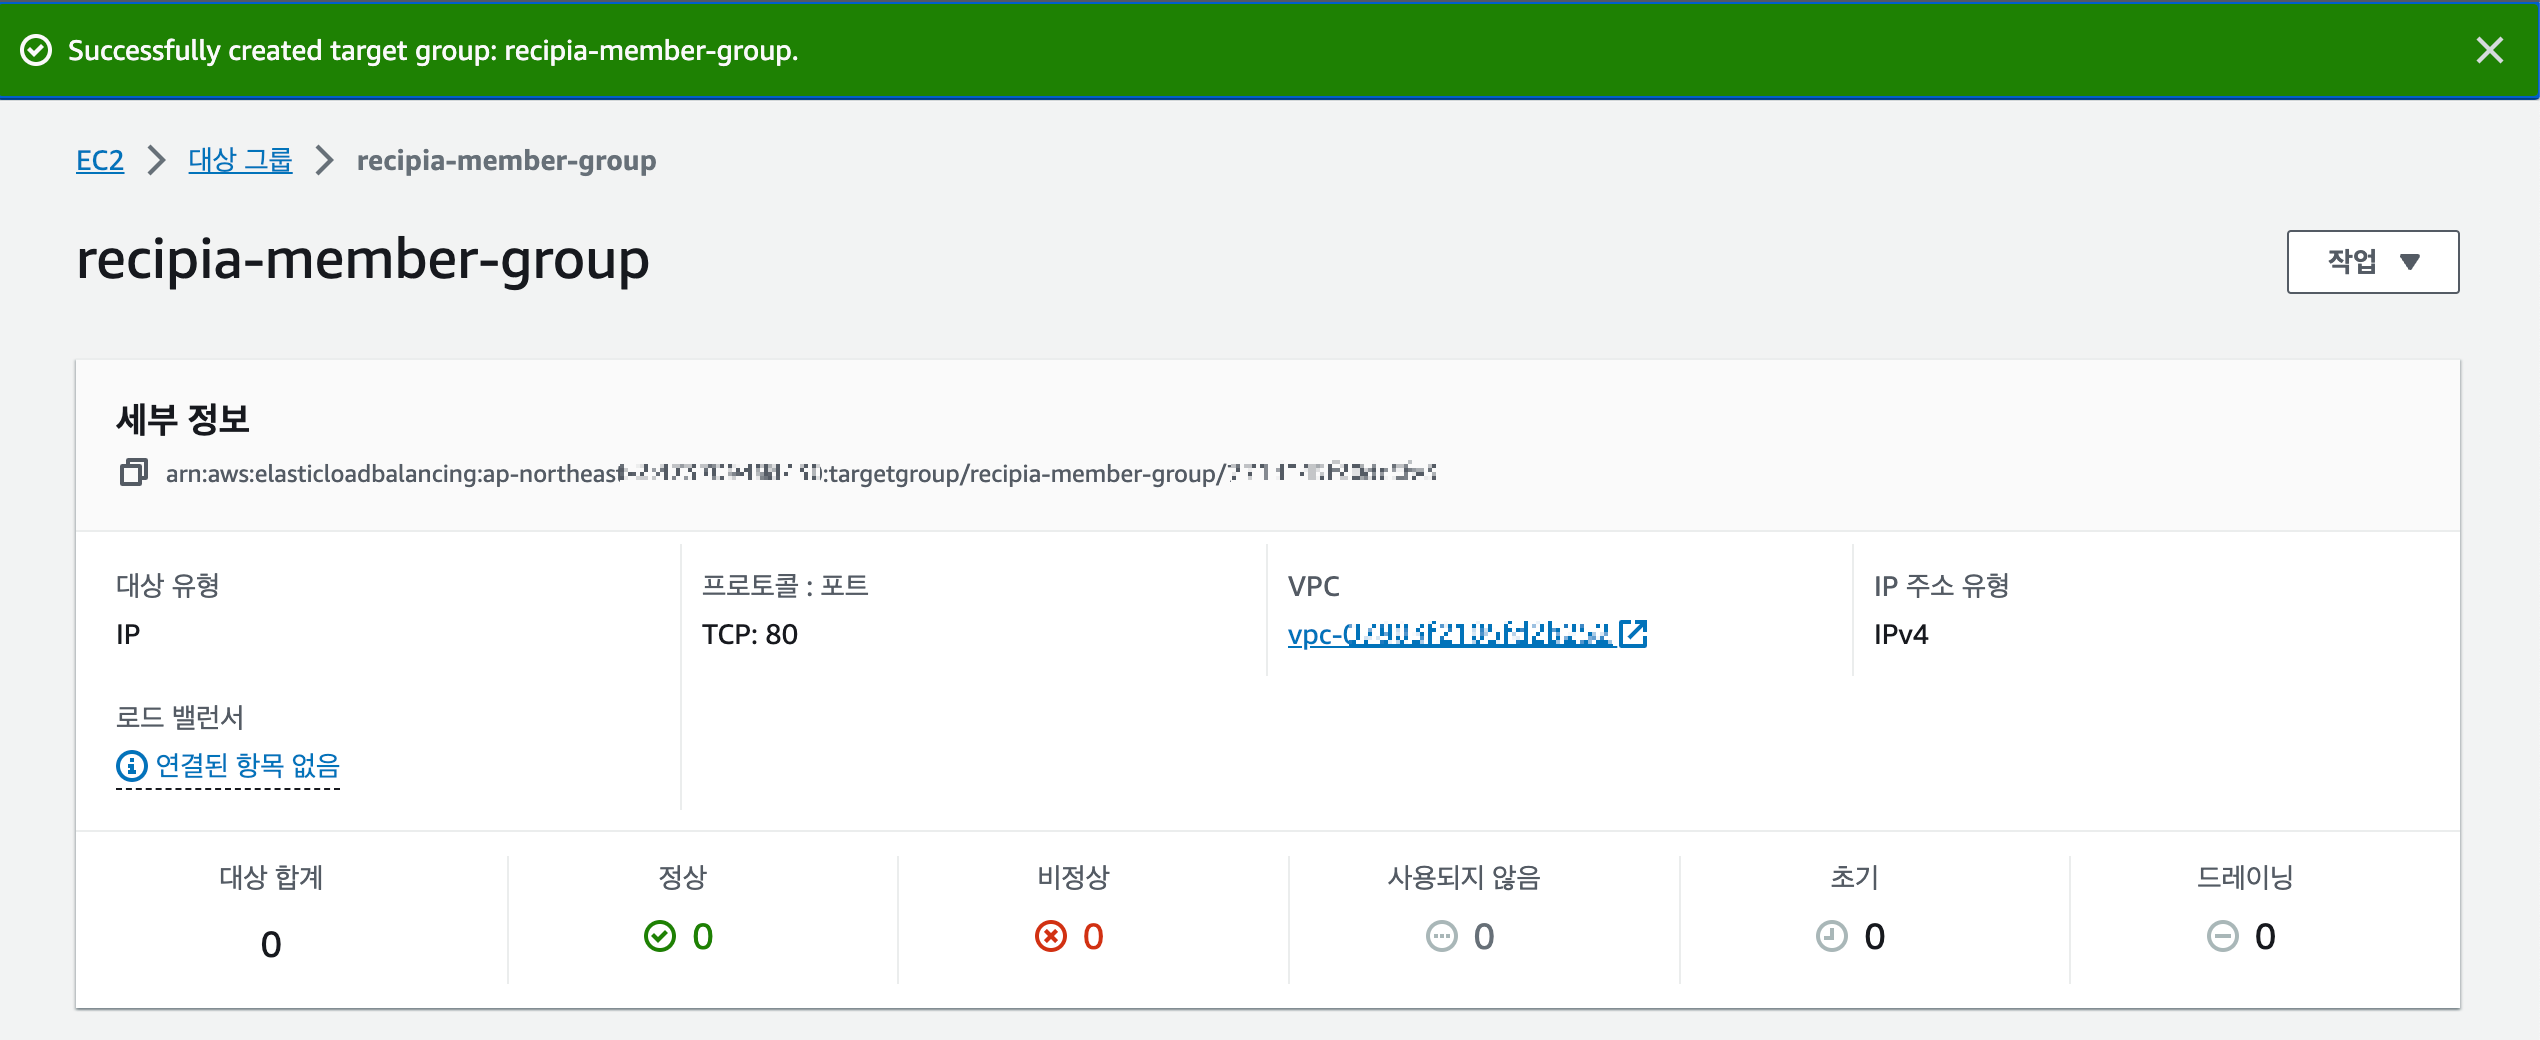2540x1040 pixels.
Task: Open the linked VPC ID
Action: click(x=1450, y=633)
